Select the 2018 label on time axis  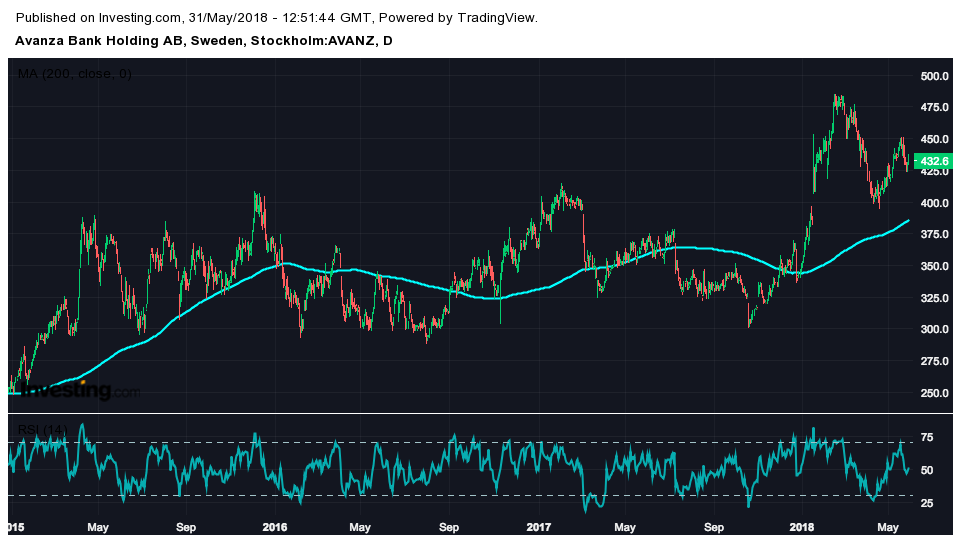pyautogui.click(x=802, y=526)
